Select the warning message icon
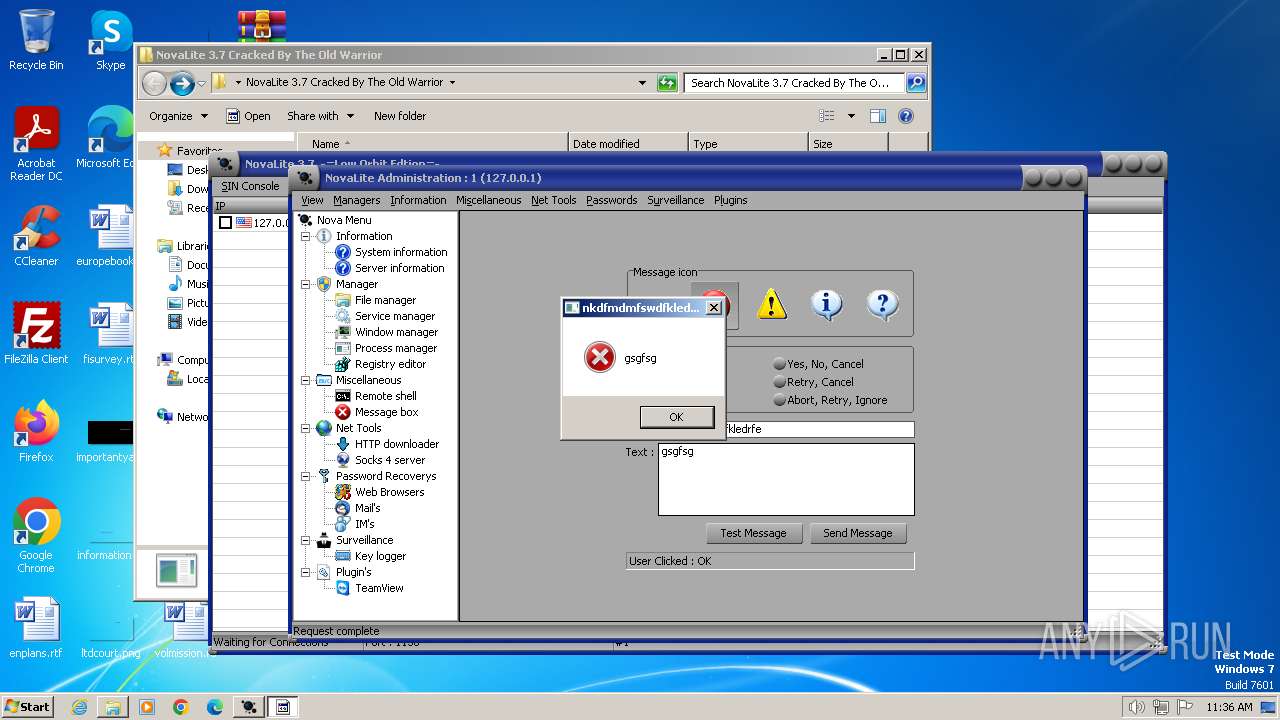The width and height of the screenshot is (1280, 720). pos(772,304)
